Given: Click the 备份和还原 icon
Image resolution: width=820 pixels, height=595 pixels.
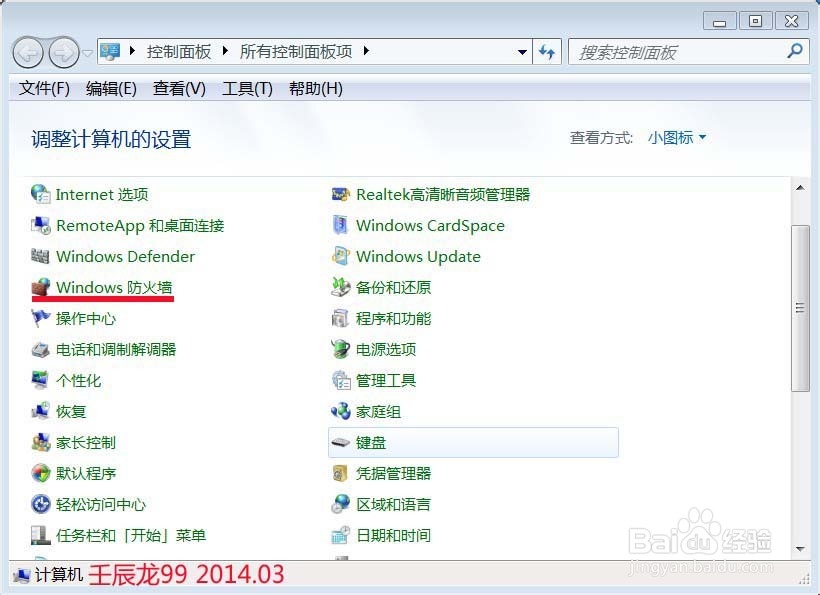Looking at the screenshot, I should click(340, 287).
